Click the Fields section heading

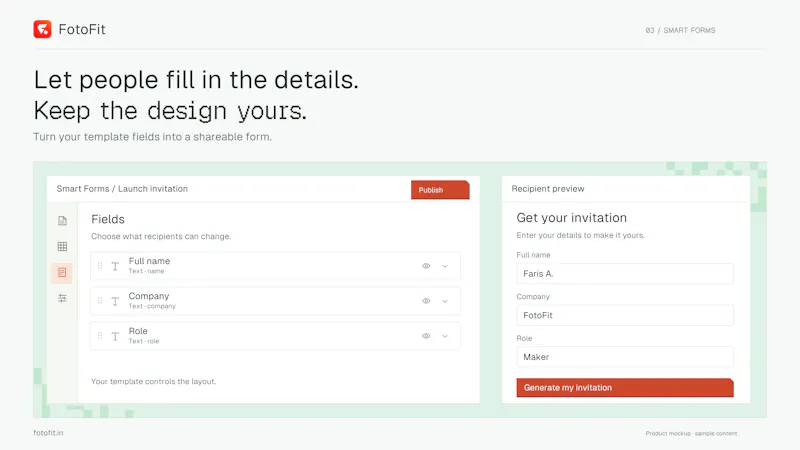(108, 219)
